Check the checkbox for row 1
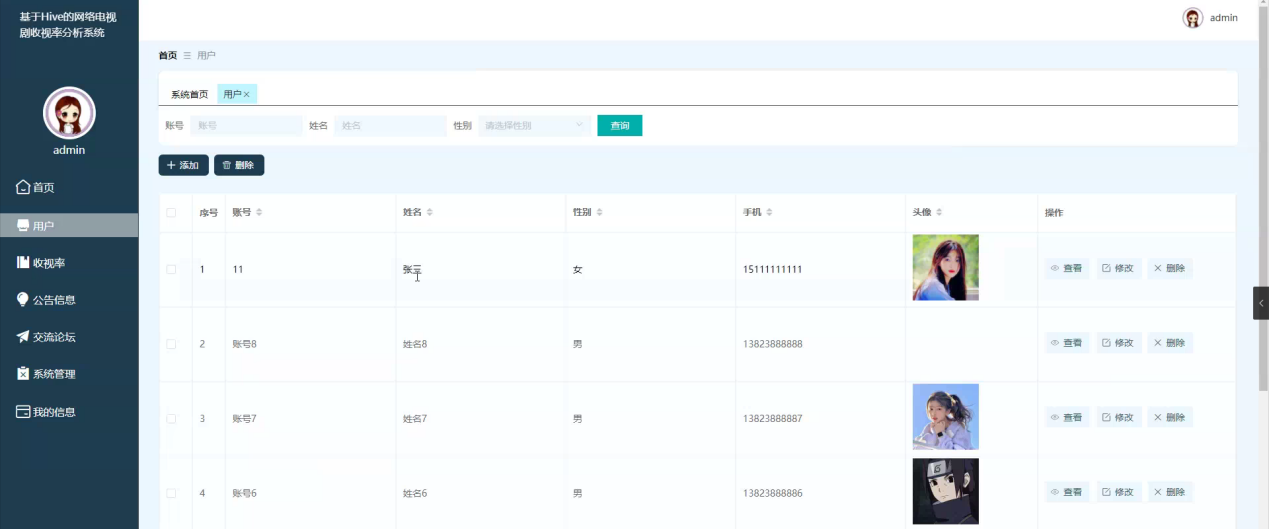The image size is (1269, 529). [171, 269]
